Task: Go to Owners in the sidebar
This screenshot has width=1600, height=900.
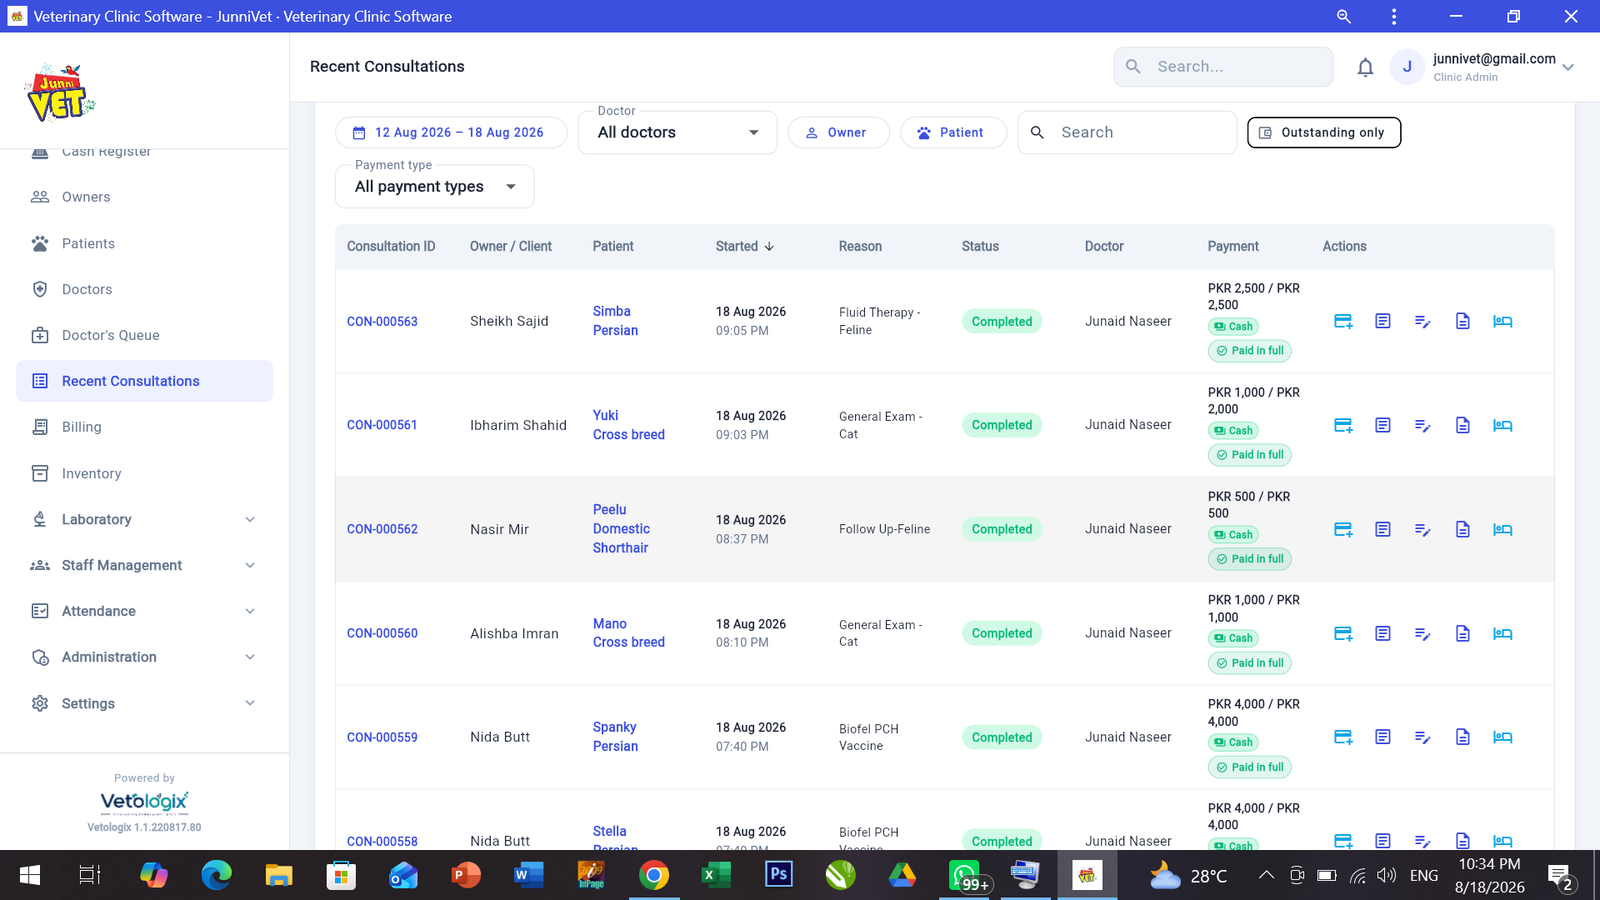Action: pos(144,197)
